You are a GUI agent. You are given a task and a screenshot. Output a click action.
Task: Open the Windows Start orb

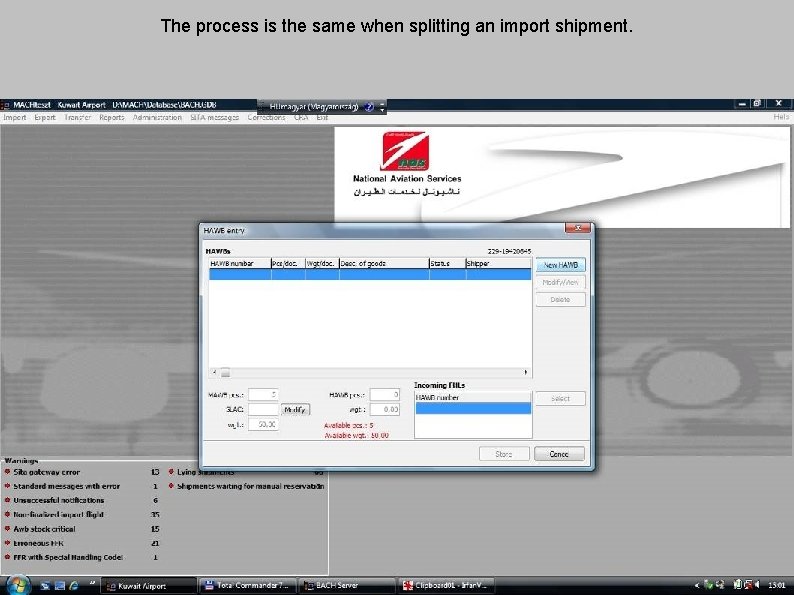[18, 585]
